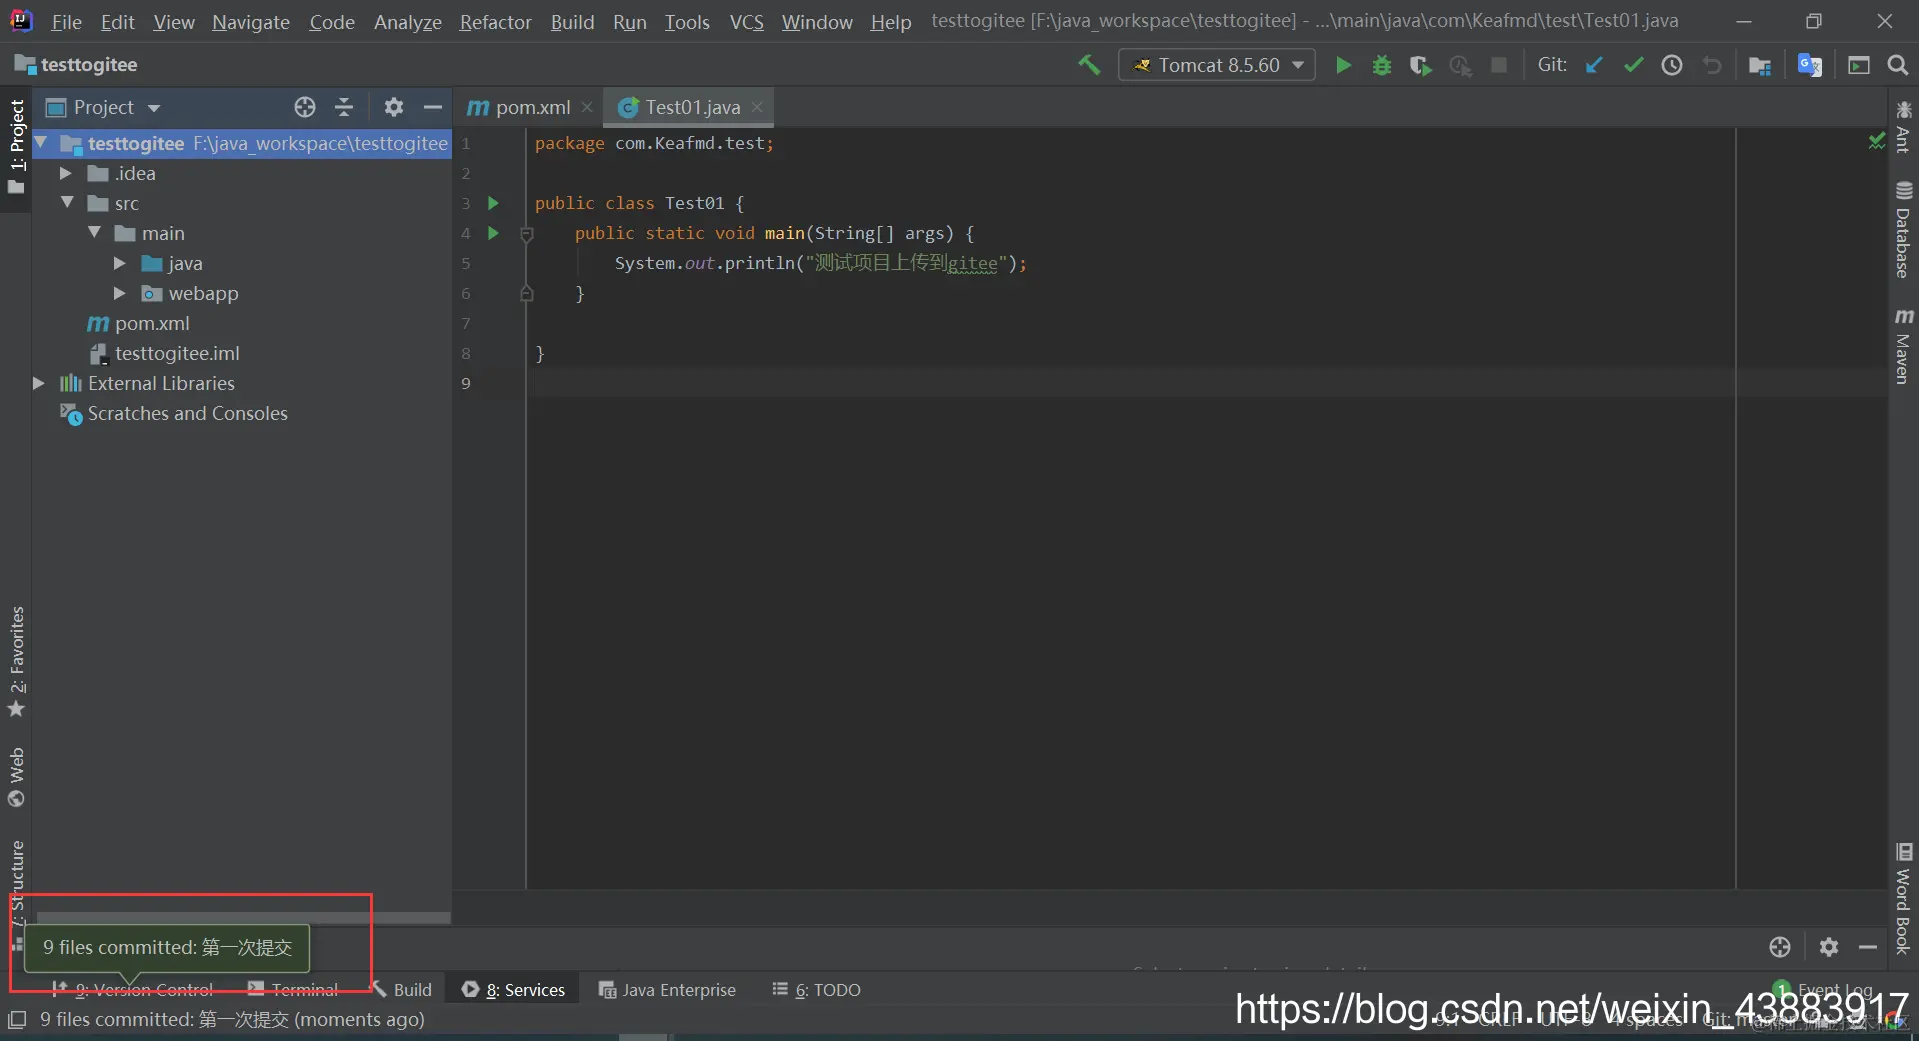Collapse all nodes in Project panel
The image size is (1919, 1041).
coord(344,107)
